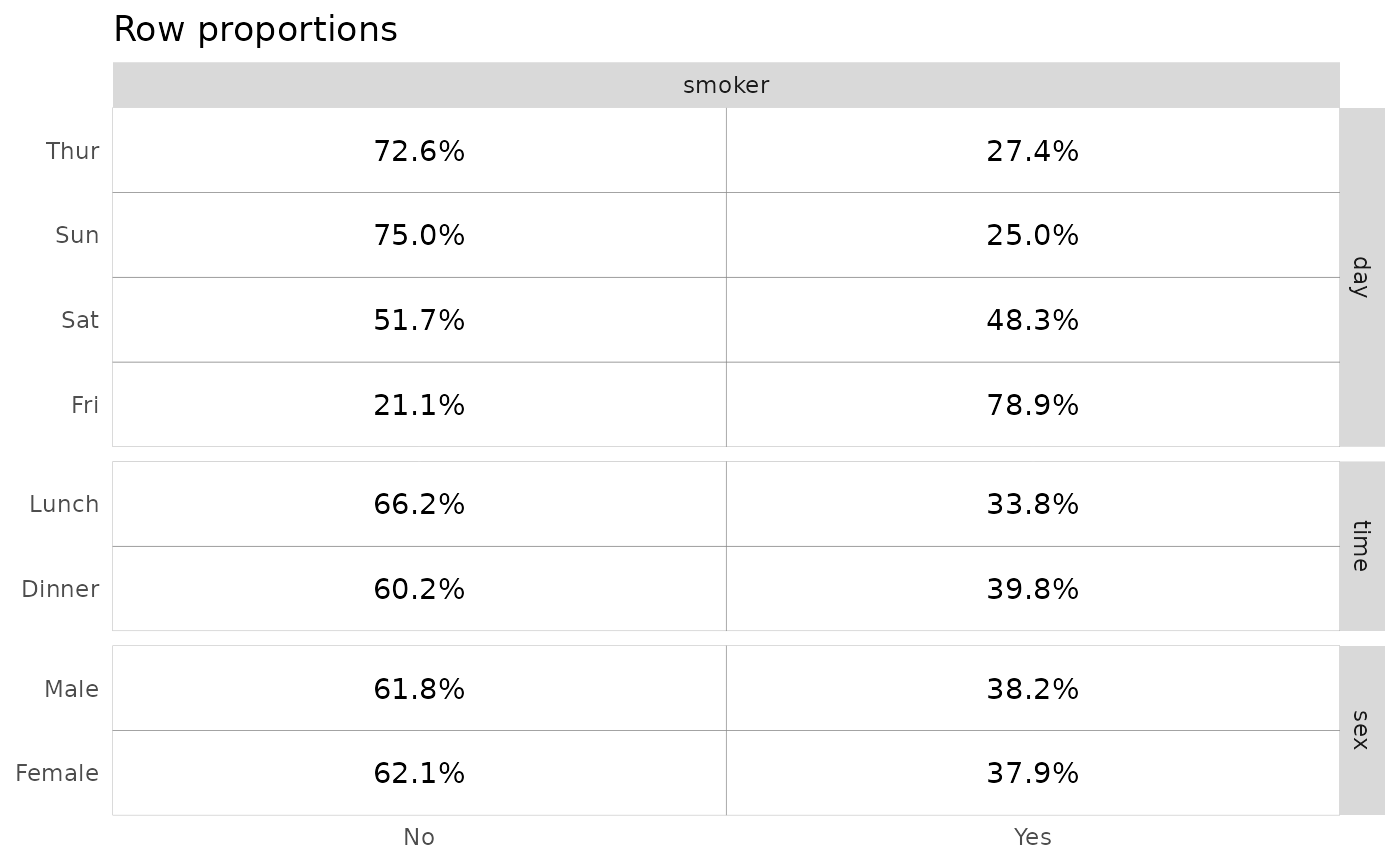Image resolution: width=1400 pixels, height=865 pixels.
Task: Click the Thur Yes cell showing 27.4%
Action: tap(1032, 151)
